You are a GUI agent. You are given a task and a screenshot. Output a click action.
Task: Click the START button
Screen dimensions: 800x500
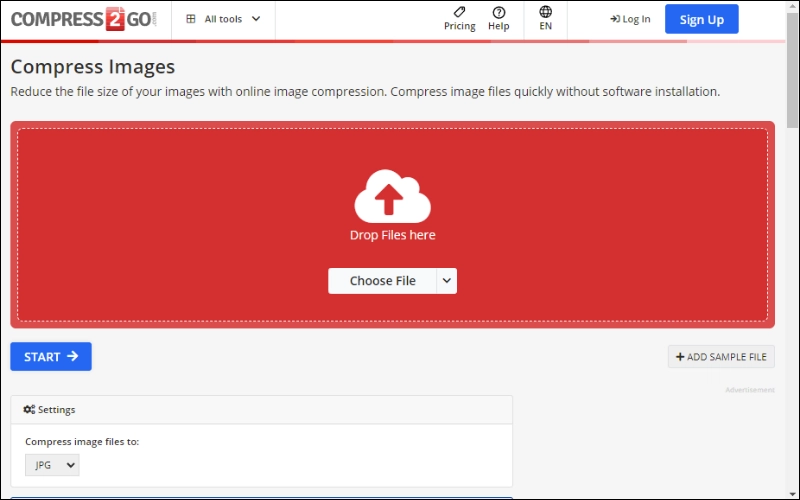[51, 357]
